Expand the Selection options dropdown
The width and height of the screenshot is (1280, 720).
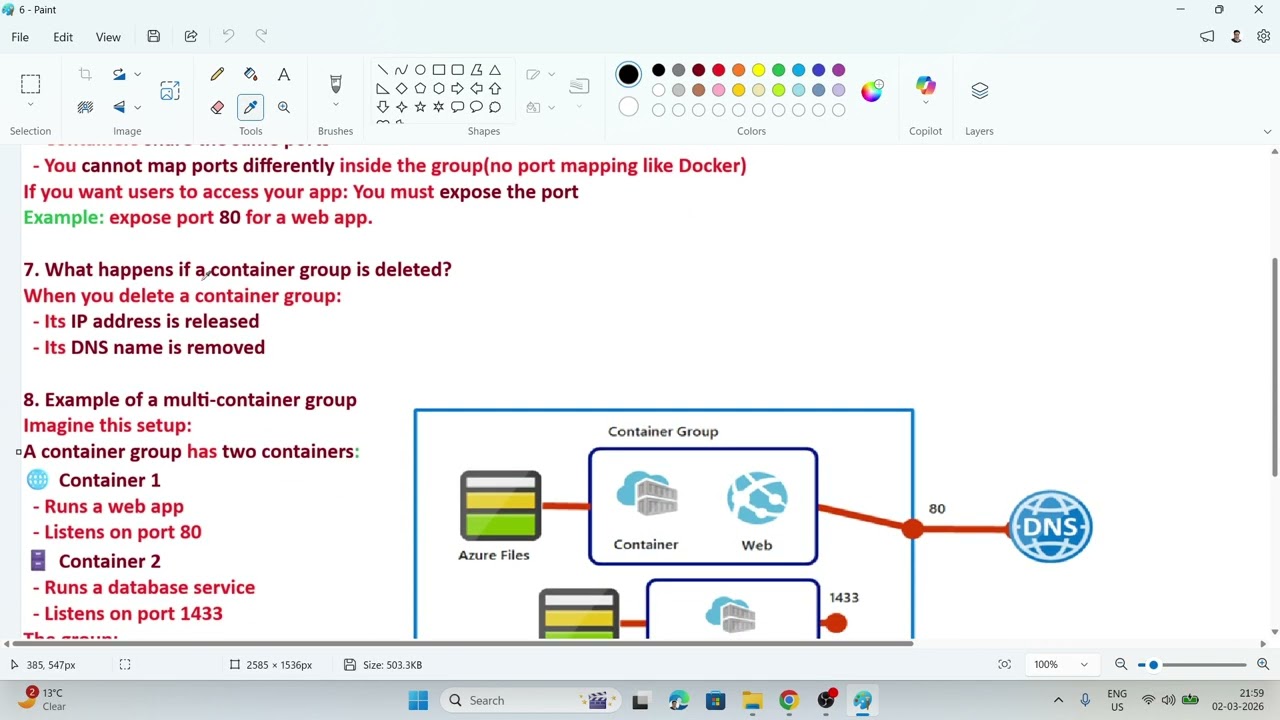(x=30, y=105)
